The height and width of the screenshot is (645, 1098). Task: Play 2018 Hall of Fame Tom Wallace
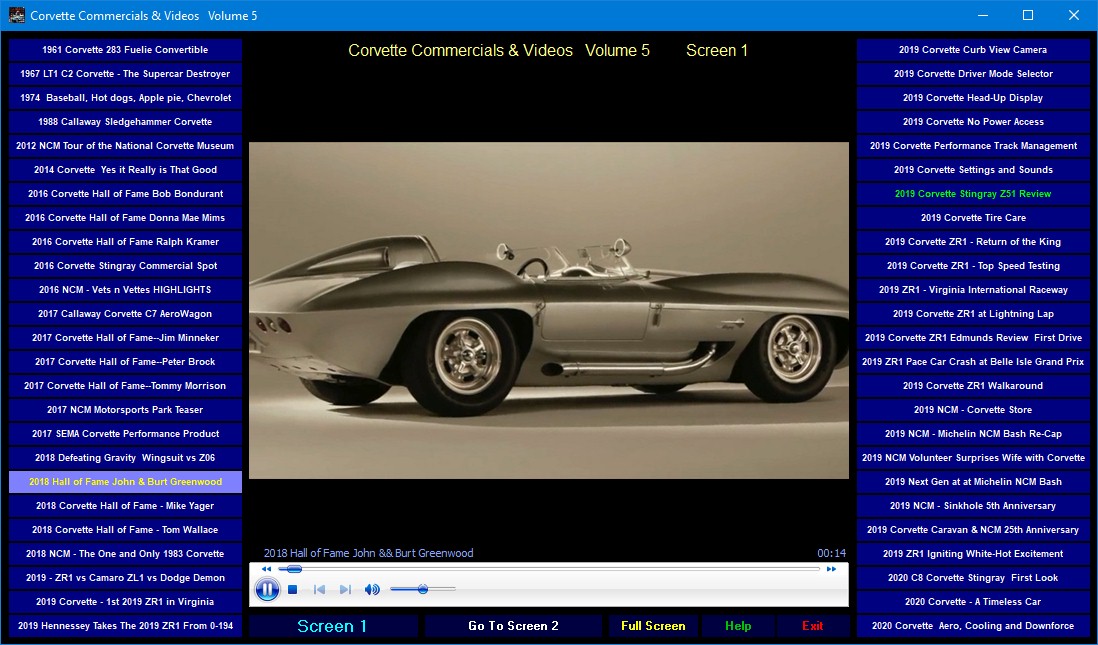[125, 529]
